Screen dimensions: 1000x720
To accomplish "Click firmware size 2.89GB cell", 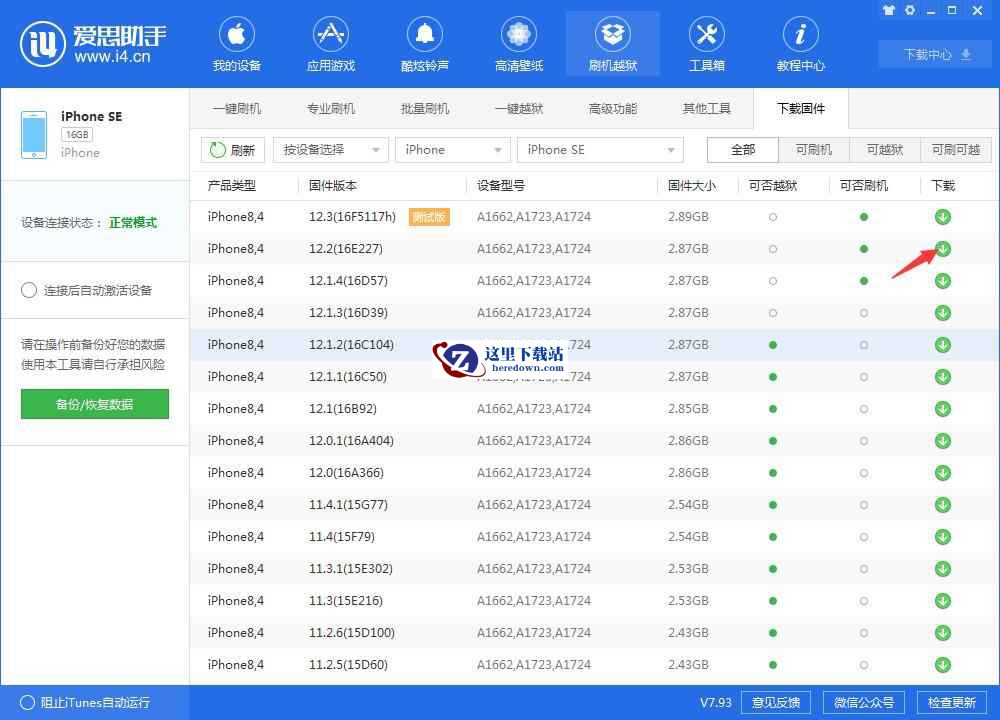I will coord(688,217).
